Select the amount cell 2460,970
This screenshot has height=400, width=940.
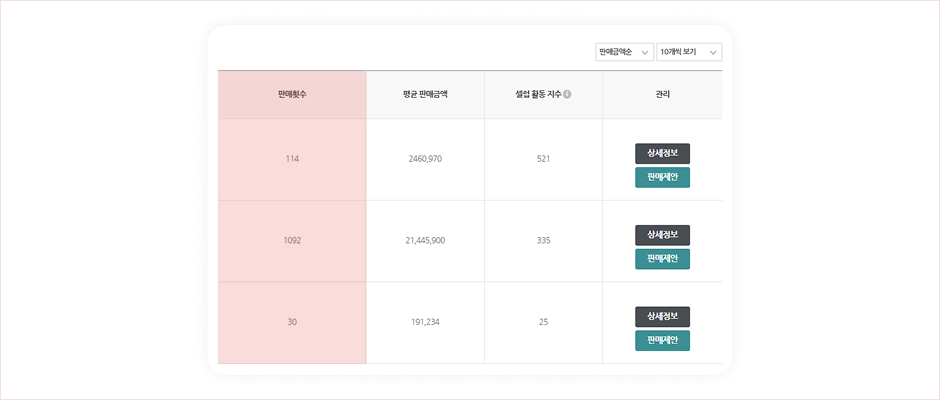pyautogui.click(x=425, y=160)
